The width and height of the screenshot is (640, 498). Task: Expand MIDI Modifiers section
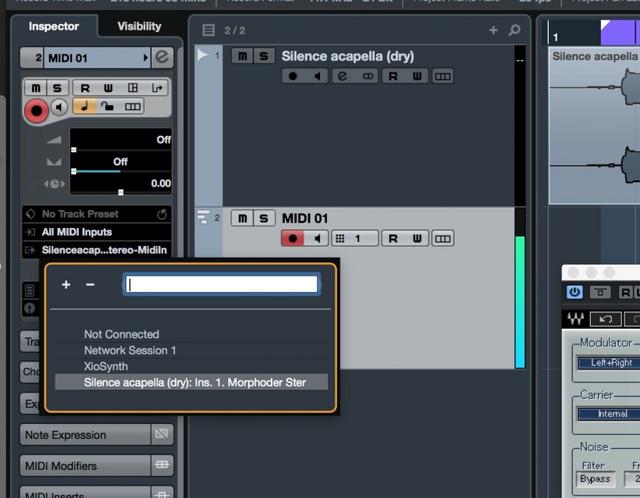click(85, 466)
